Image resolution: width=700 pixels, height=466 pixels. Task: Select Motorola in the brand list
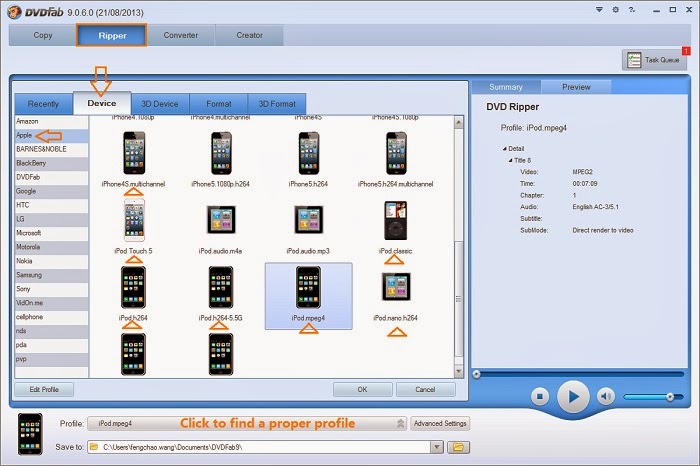(x=51, y=247)
